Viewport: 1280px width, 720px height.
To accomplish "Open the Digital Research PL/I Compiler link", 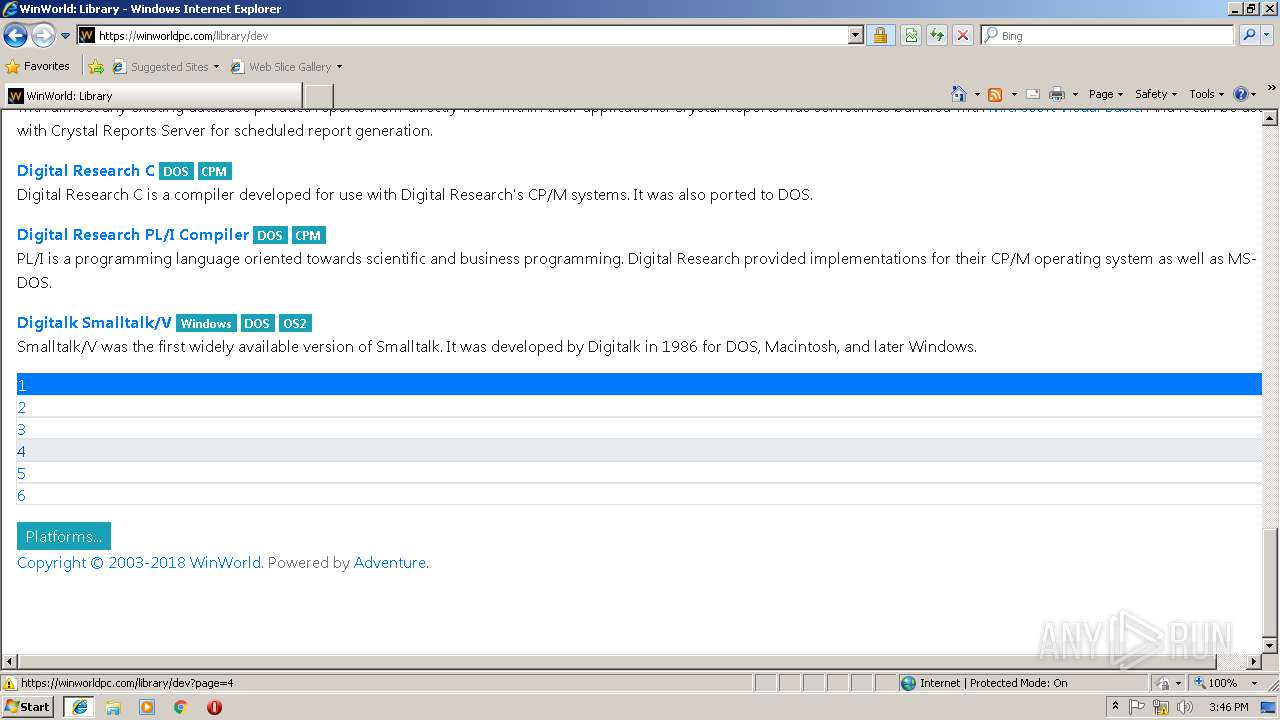I will click(133, 234).
